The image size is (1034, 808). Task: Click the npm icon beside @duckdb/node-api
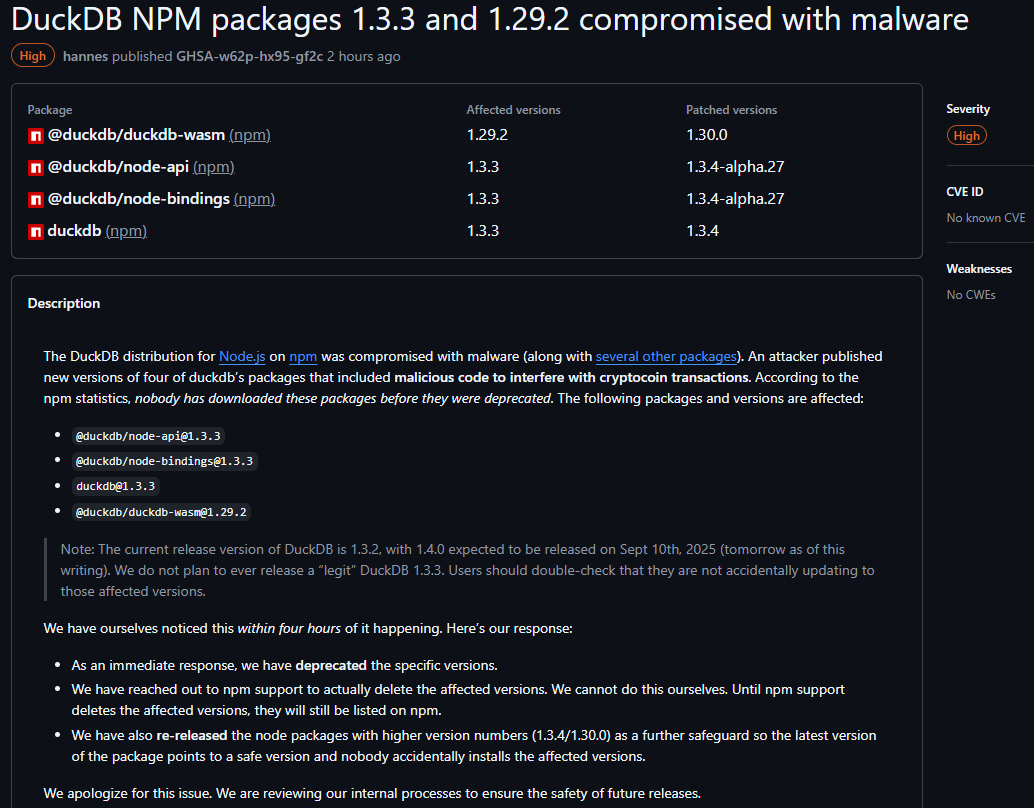pyautogui.click(x=35, y=167)
